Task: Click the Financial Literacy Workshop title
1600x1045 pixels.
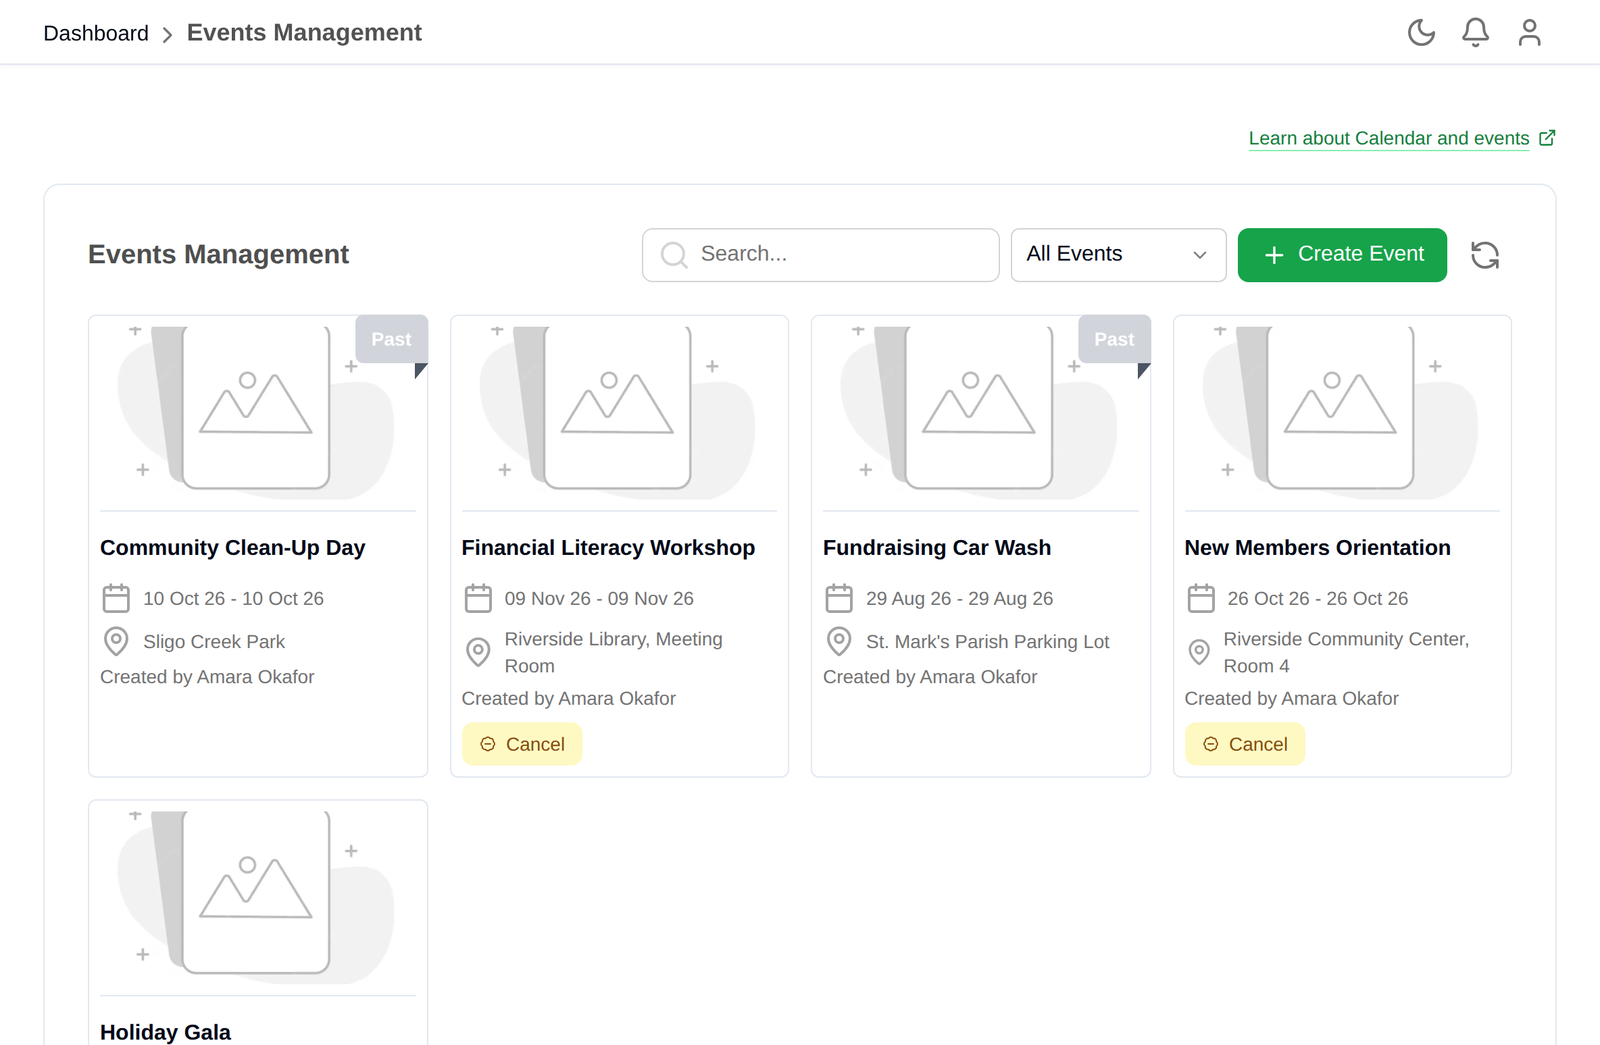Action: point(608,548)
